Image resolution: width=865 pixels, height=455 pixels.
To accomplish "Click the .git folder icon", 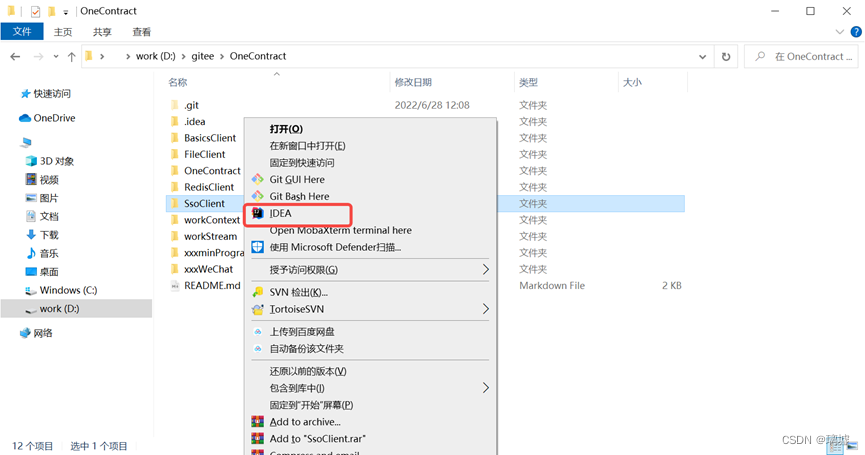I will click(175, 105).
